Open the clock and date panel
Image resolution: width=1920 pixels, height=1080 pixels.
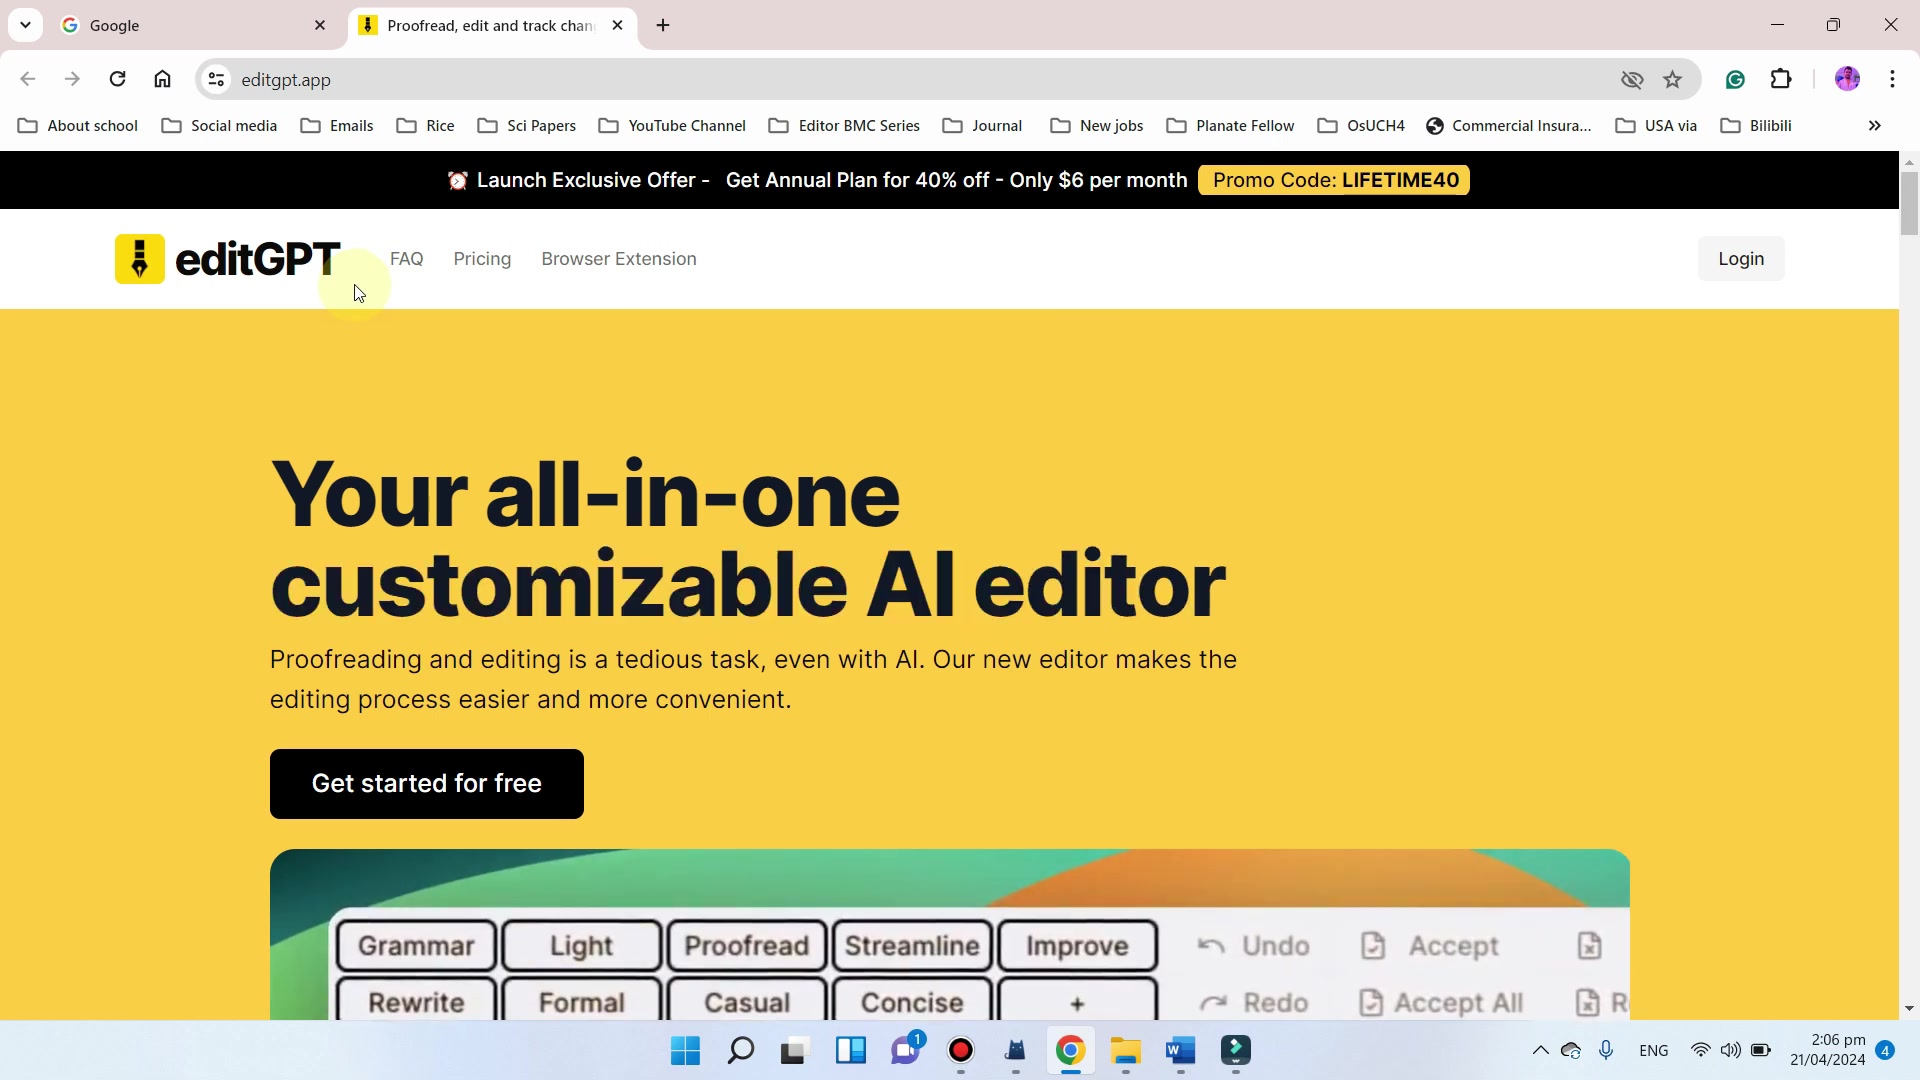pyautogui.click(x=1828, y=1050)
